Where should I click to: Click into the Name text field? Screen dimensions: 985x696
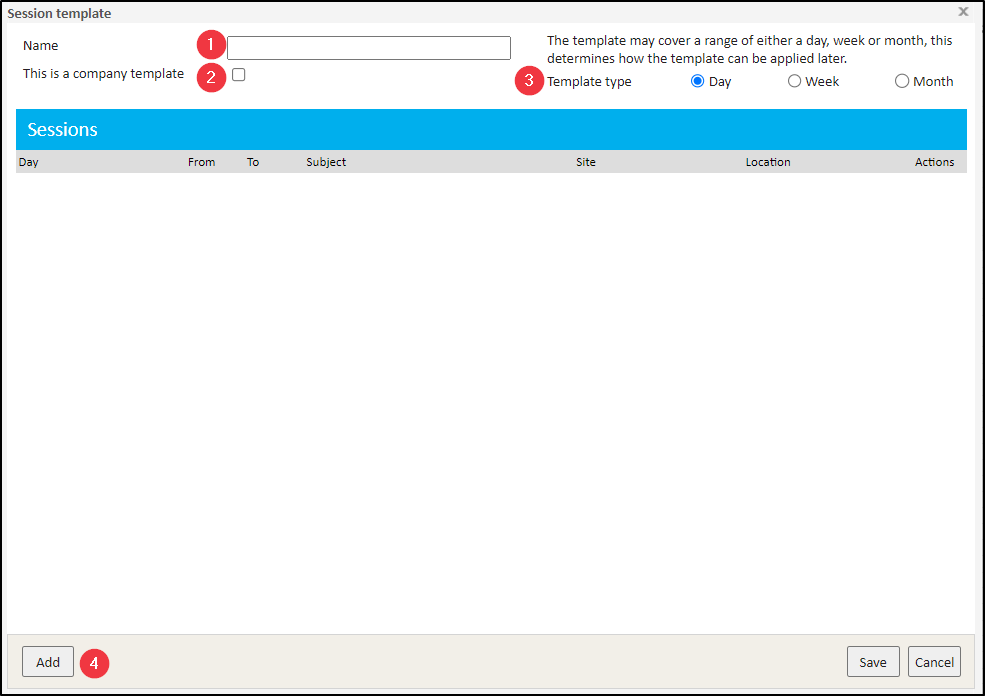coord(368,48)
